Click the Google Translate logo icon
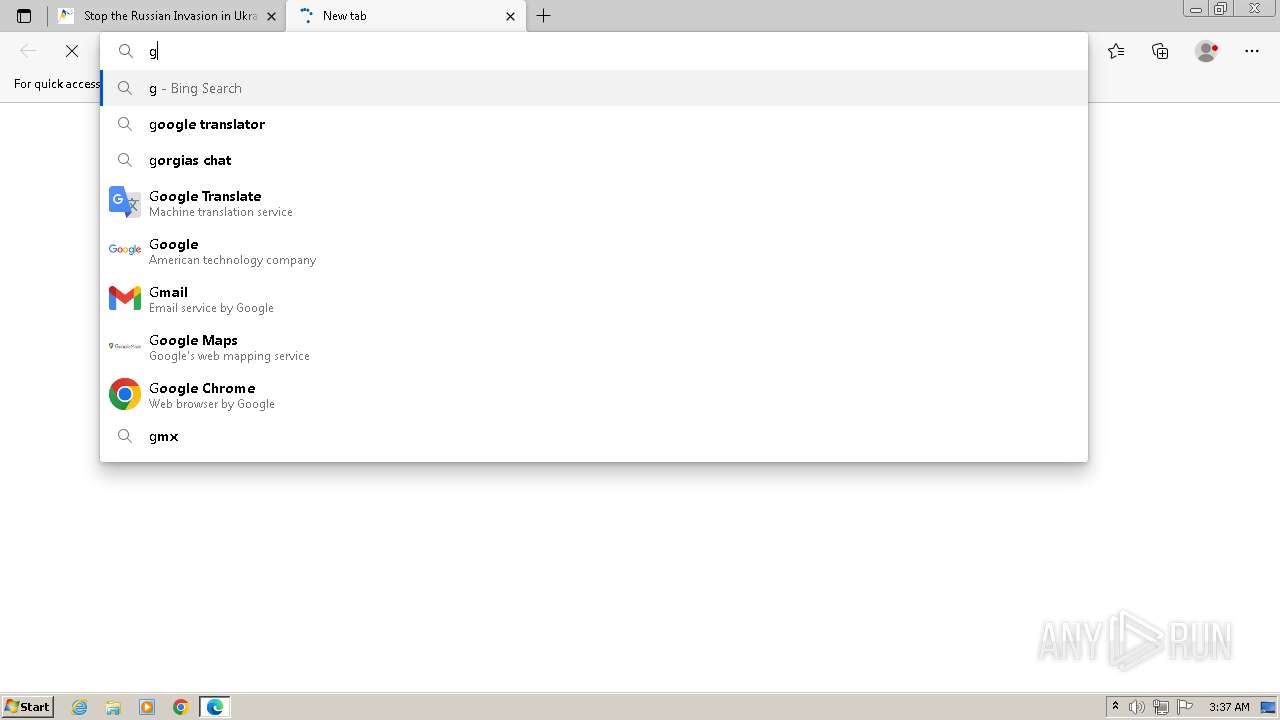This screenshot has width=1280, height=720. point(125,202)
